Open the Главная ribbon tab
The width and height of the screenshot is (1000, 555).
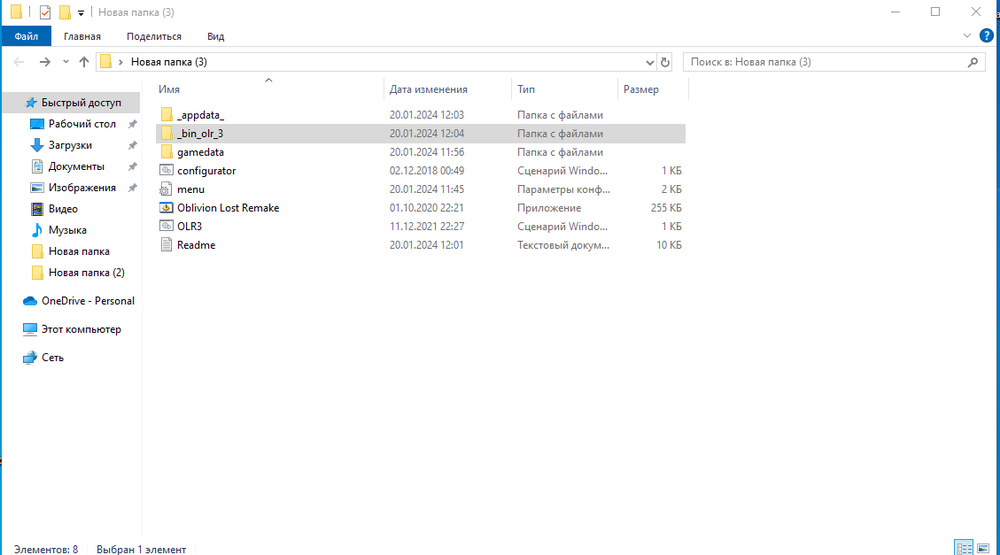pyautogui.click(x=82, y=36)
